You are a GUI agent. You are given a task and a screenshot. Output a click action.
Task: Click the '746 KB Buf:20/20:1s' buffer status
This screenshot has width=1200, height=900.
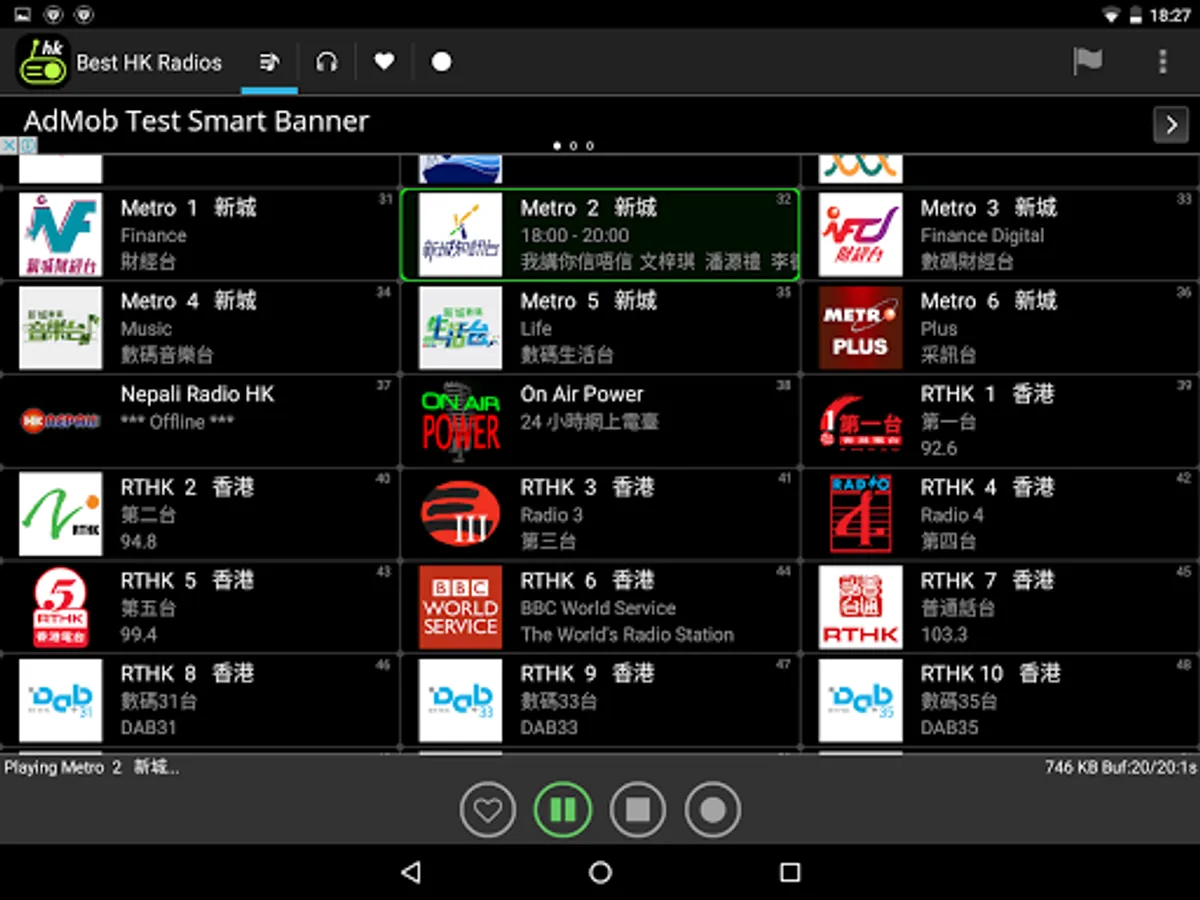(1120, 768)
